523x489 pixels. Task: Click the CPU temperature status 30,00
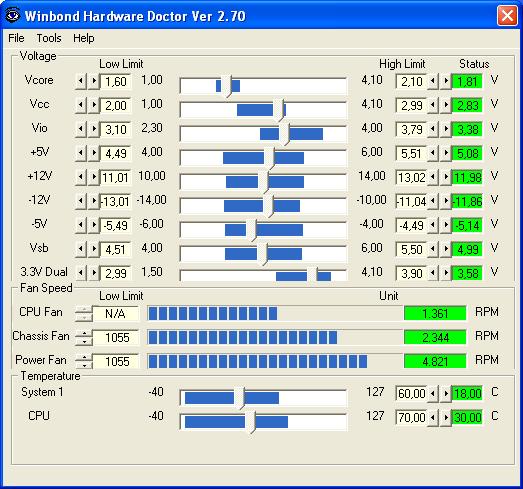click(x=467, y=418)
